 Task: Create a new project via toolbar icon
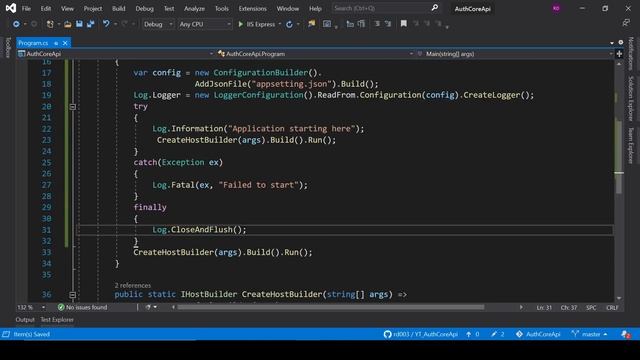[50, 24]
